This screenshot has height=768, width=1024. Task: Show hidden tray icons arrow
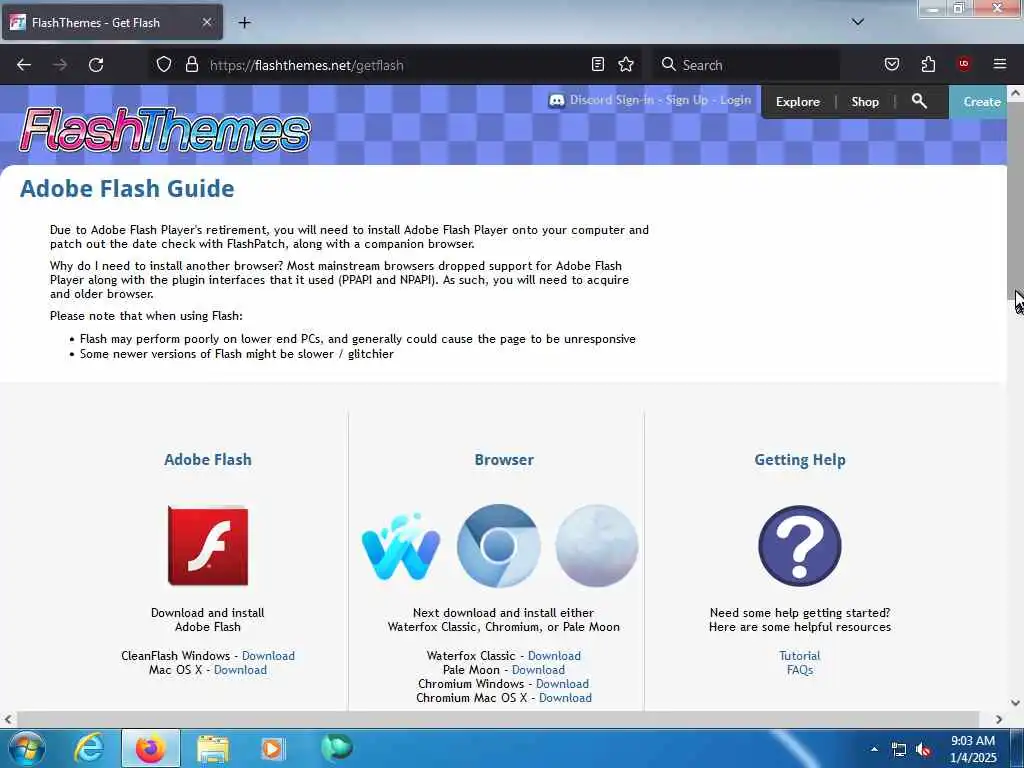[x=874, y=749]
